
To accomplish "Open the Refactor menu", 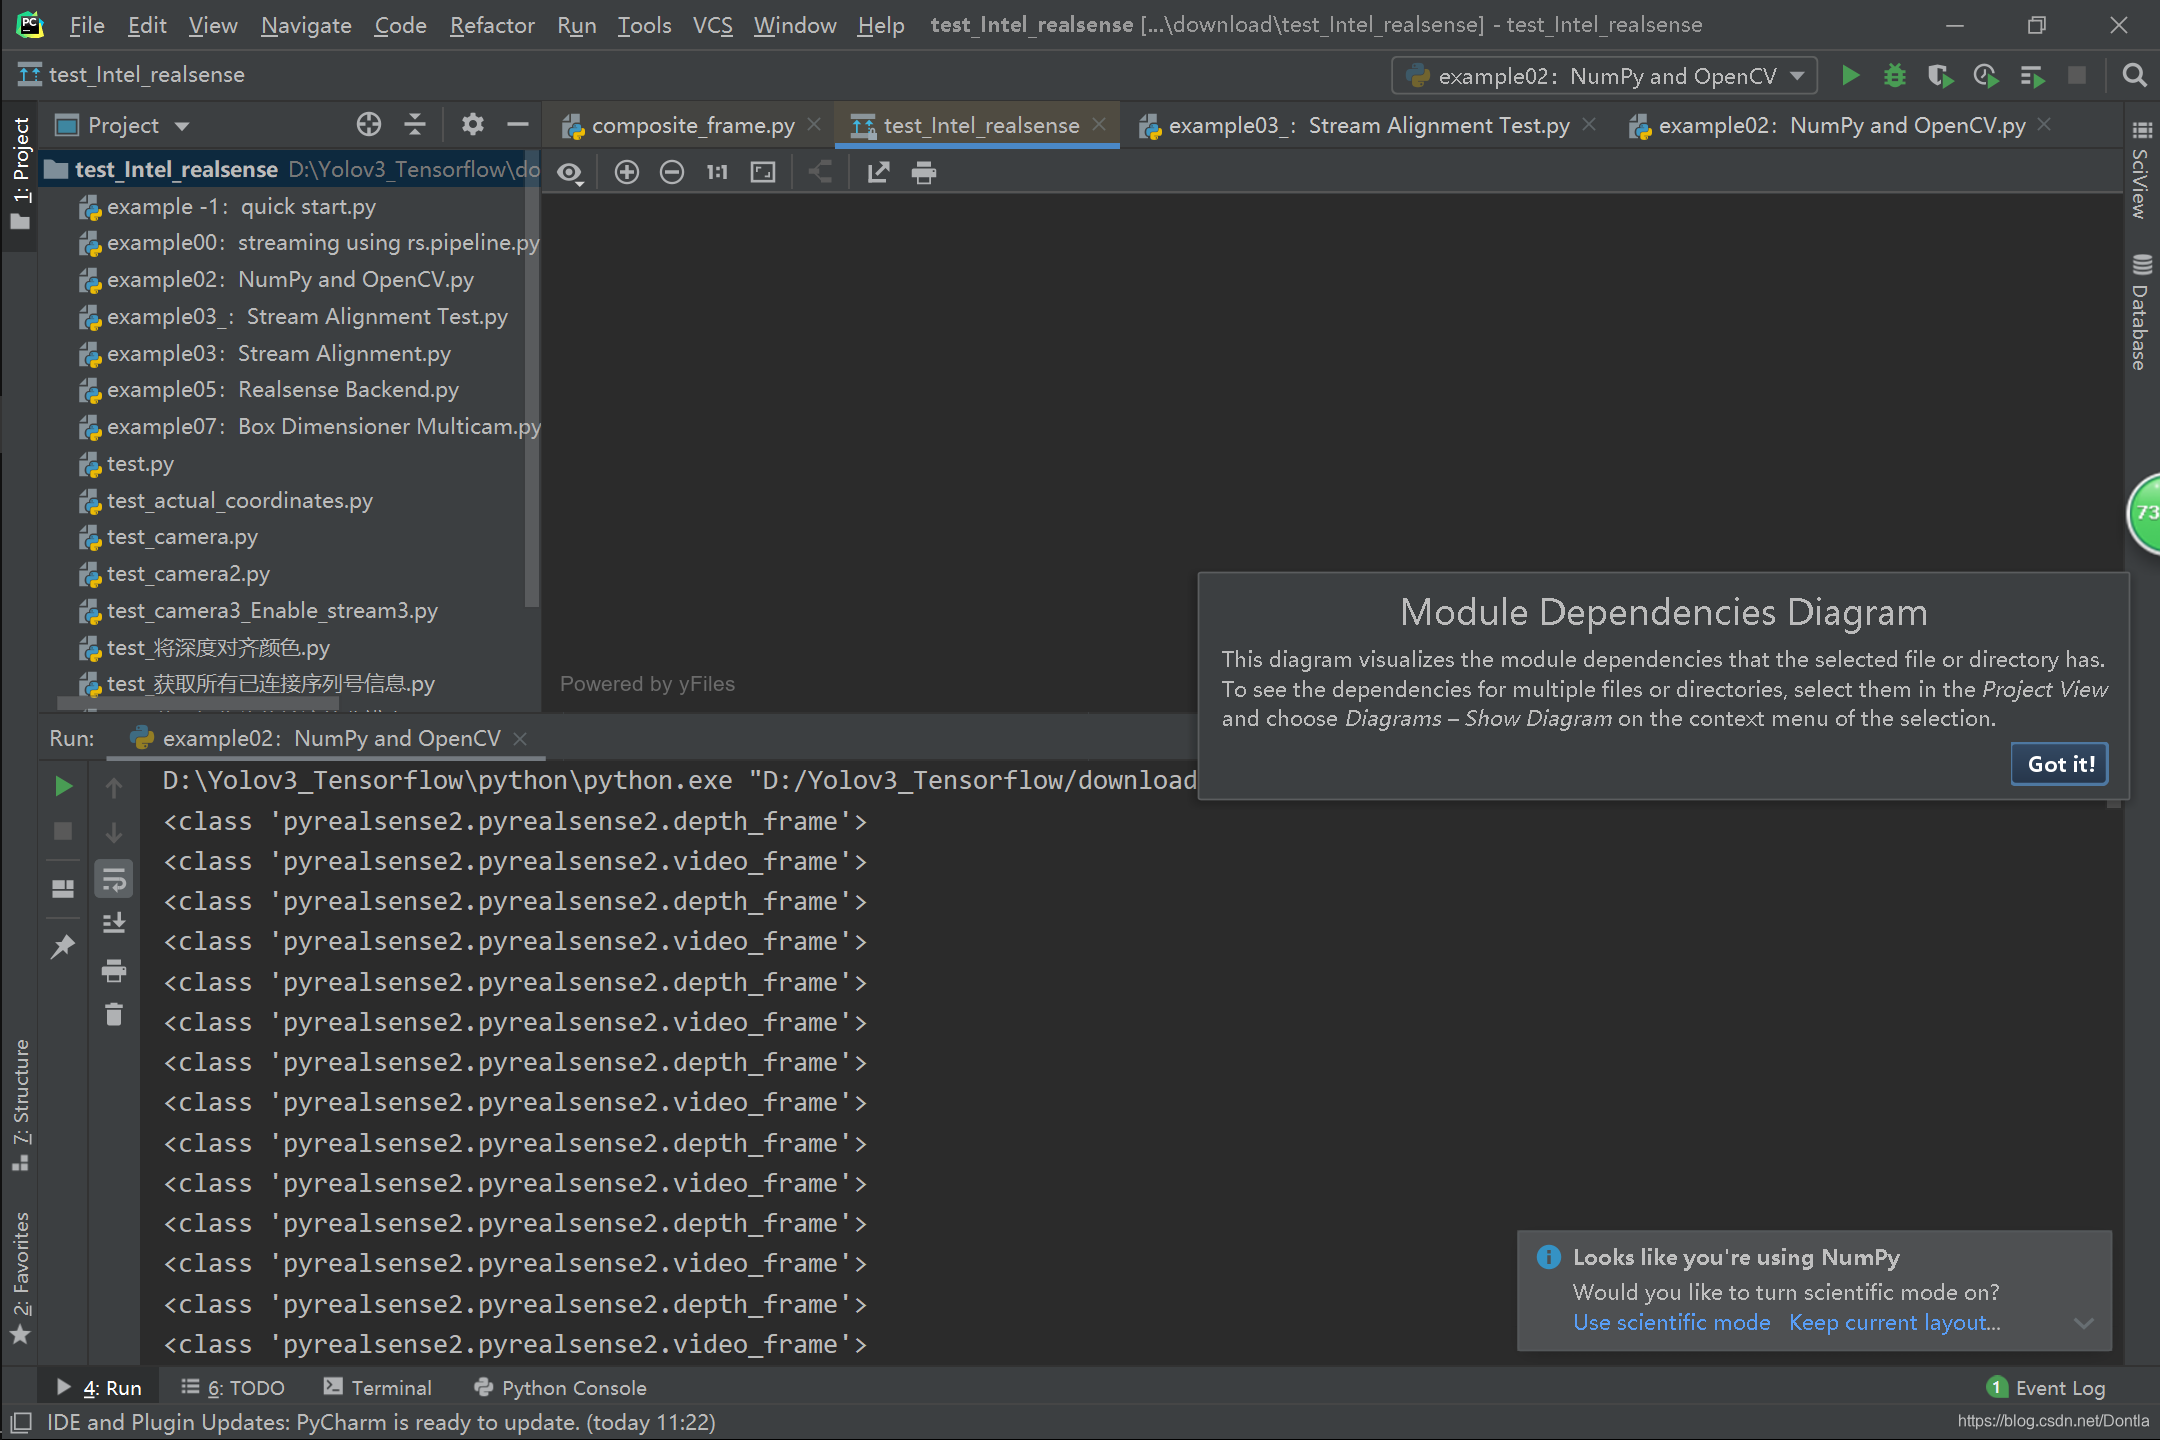I will [492, 25].
